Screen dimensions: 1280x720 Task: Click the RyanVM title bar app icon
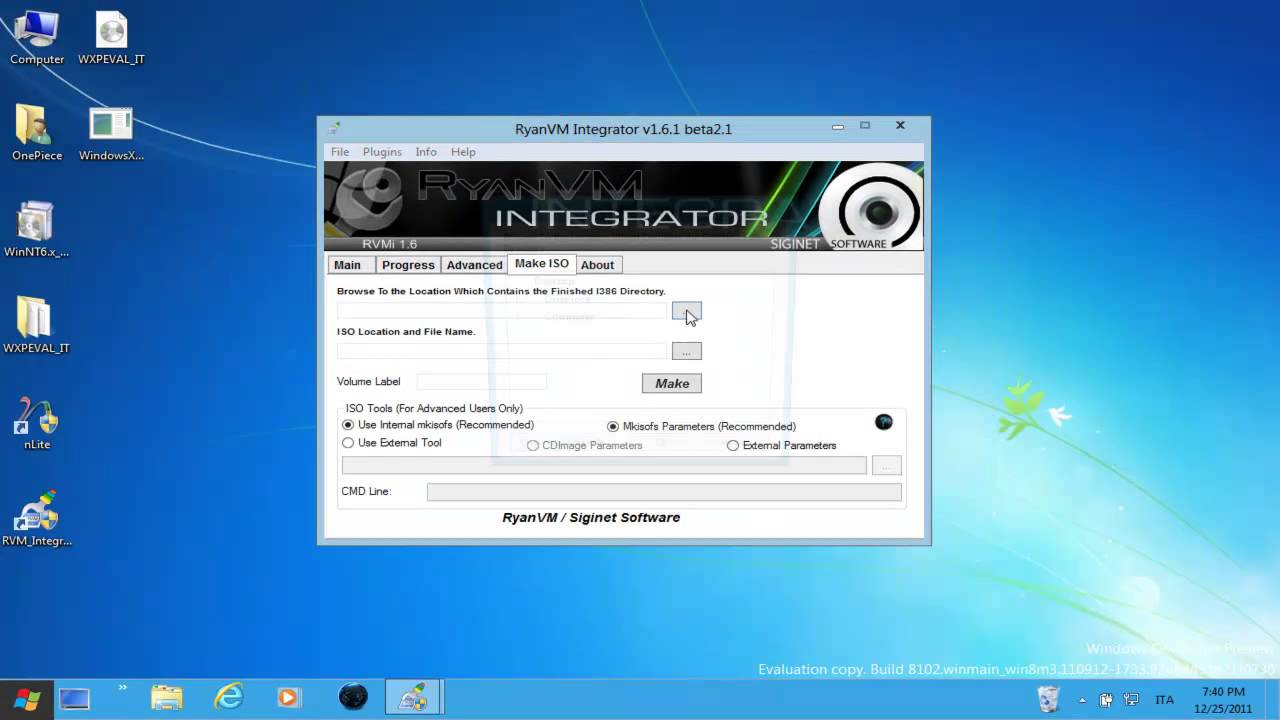(x=334, y=129)
